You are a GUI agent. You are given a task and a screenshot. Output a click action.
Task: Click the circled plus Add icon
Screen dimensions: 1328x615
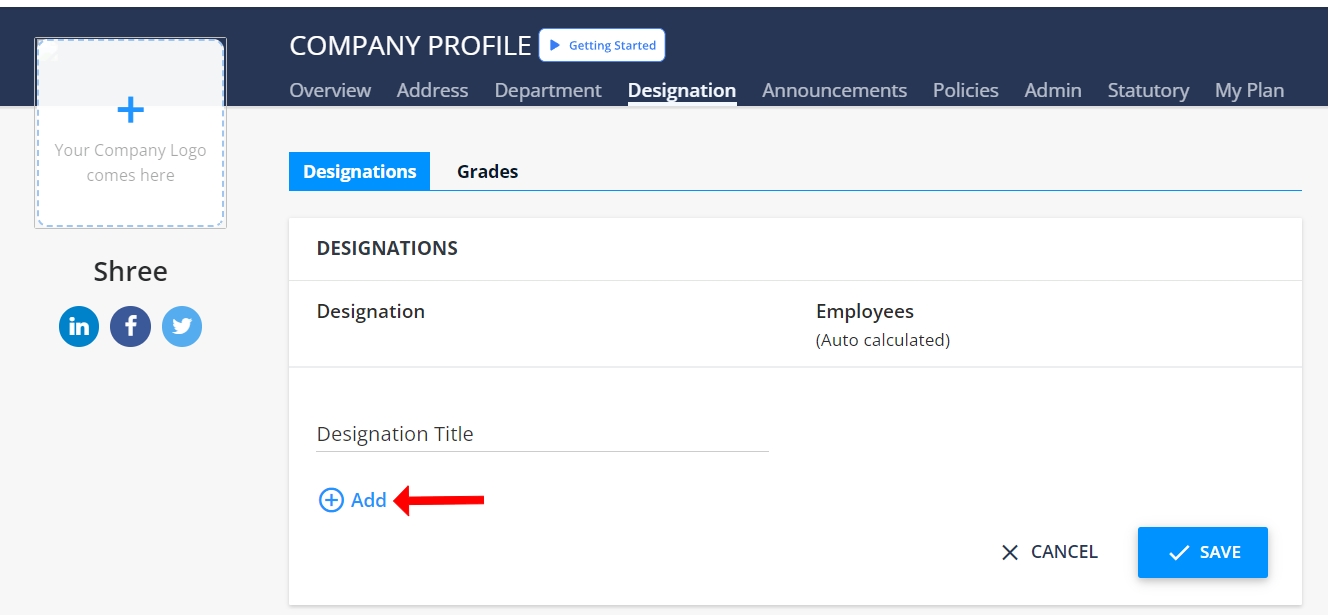331,499
